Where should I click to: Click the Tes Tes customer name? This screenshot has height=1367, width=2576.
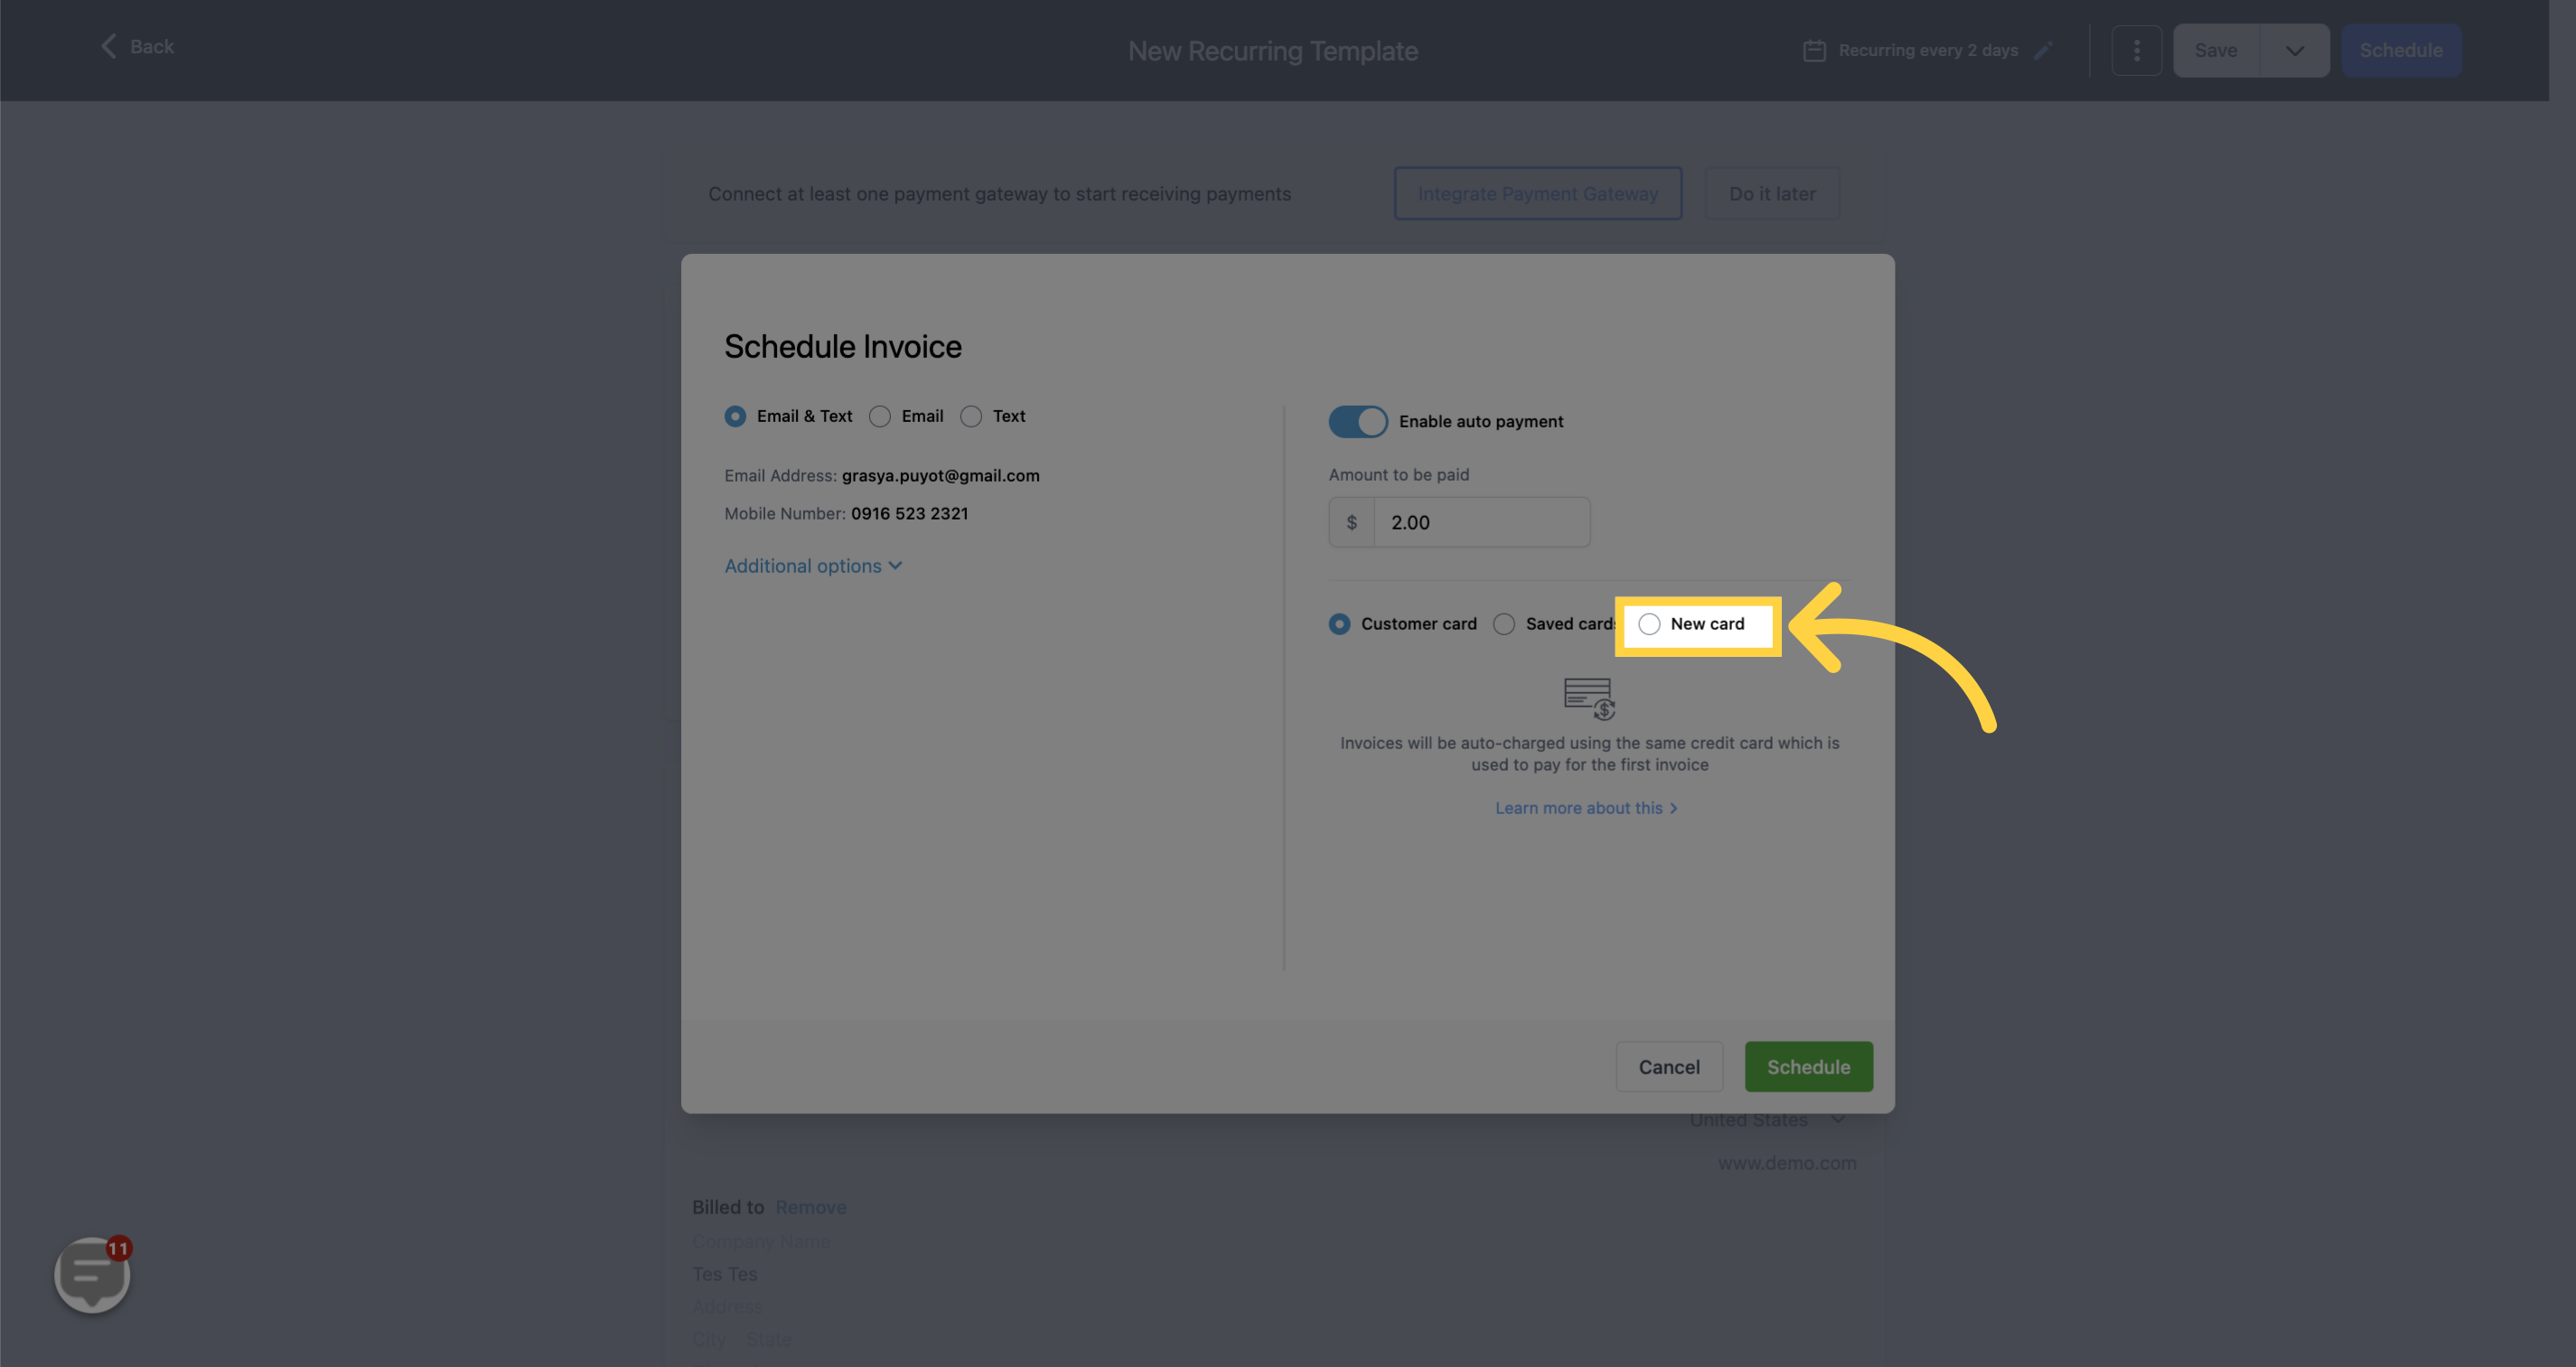(x=724, y=1274)
